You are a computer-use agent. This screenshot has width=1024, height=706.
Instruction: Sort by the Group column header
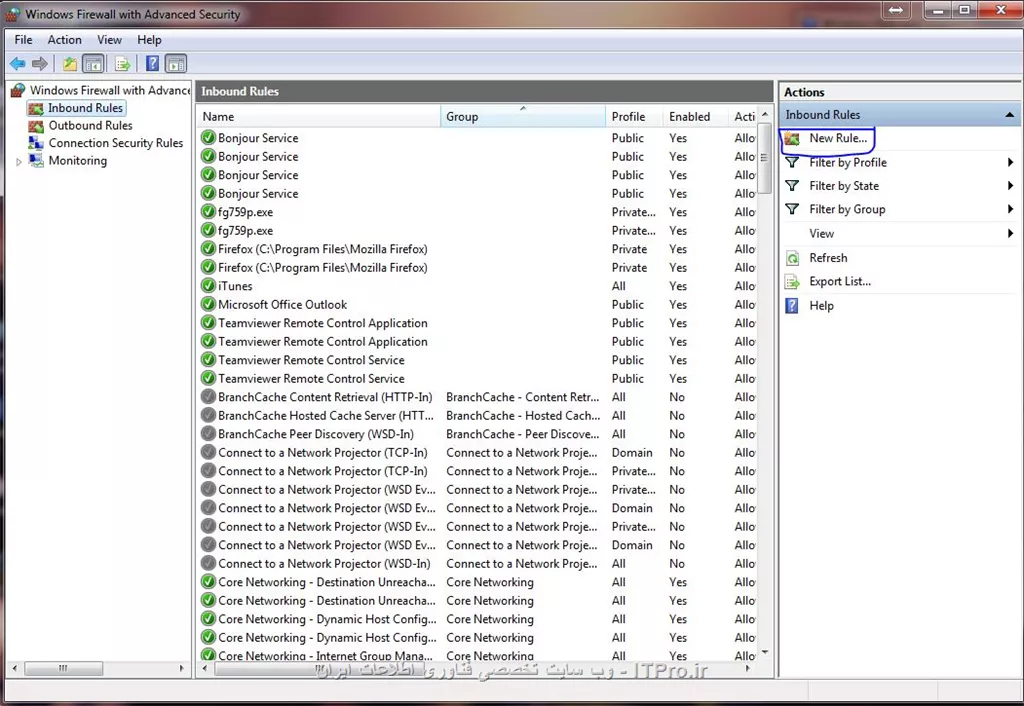click(523, 116)
